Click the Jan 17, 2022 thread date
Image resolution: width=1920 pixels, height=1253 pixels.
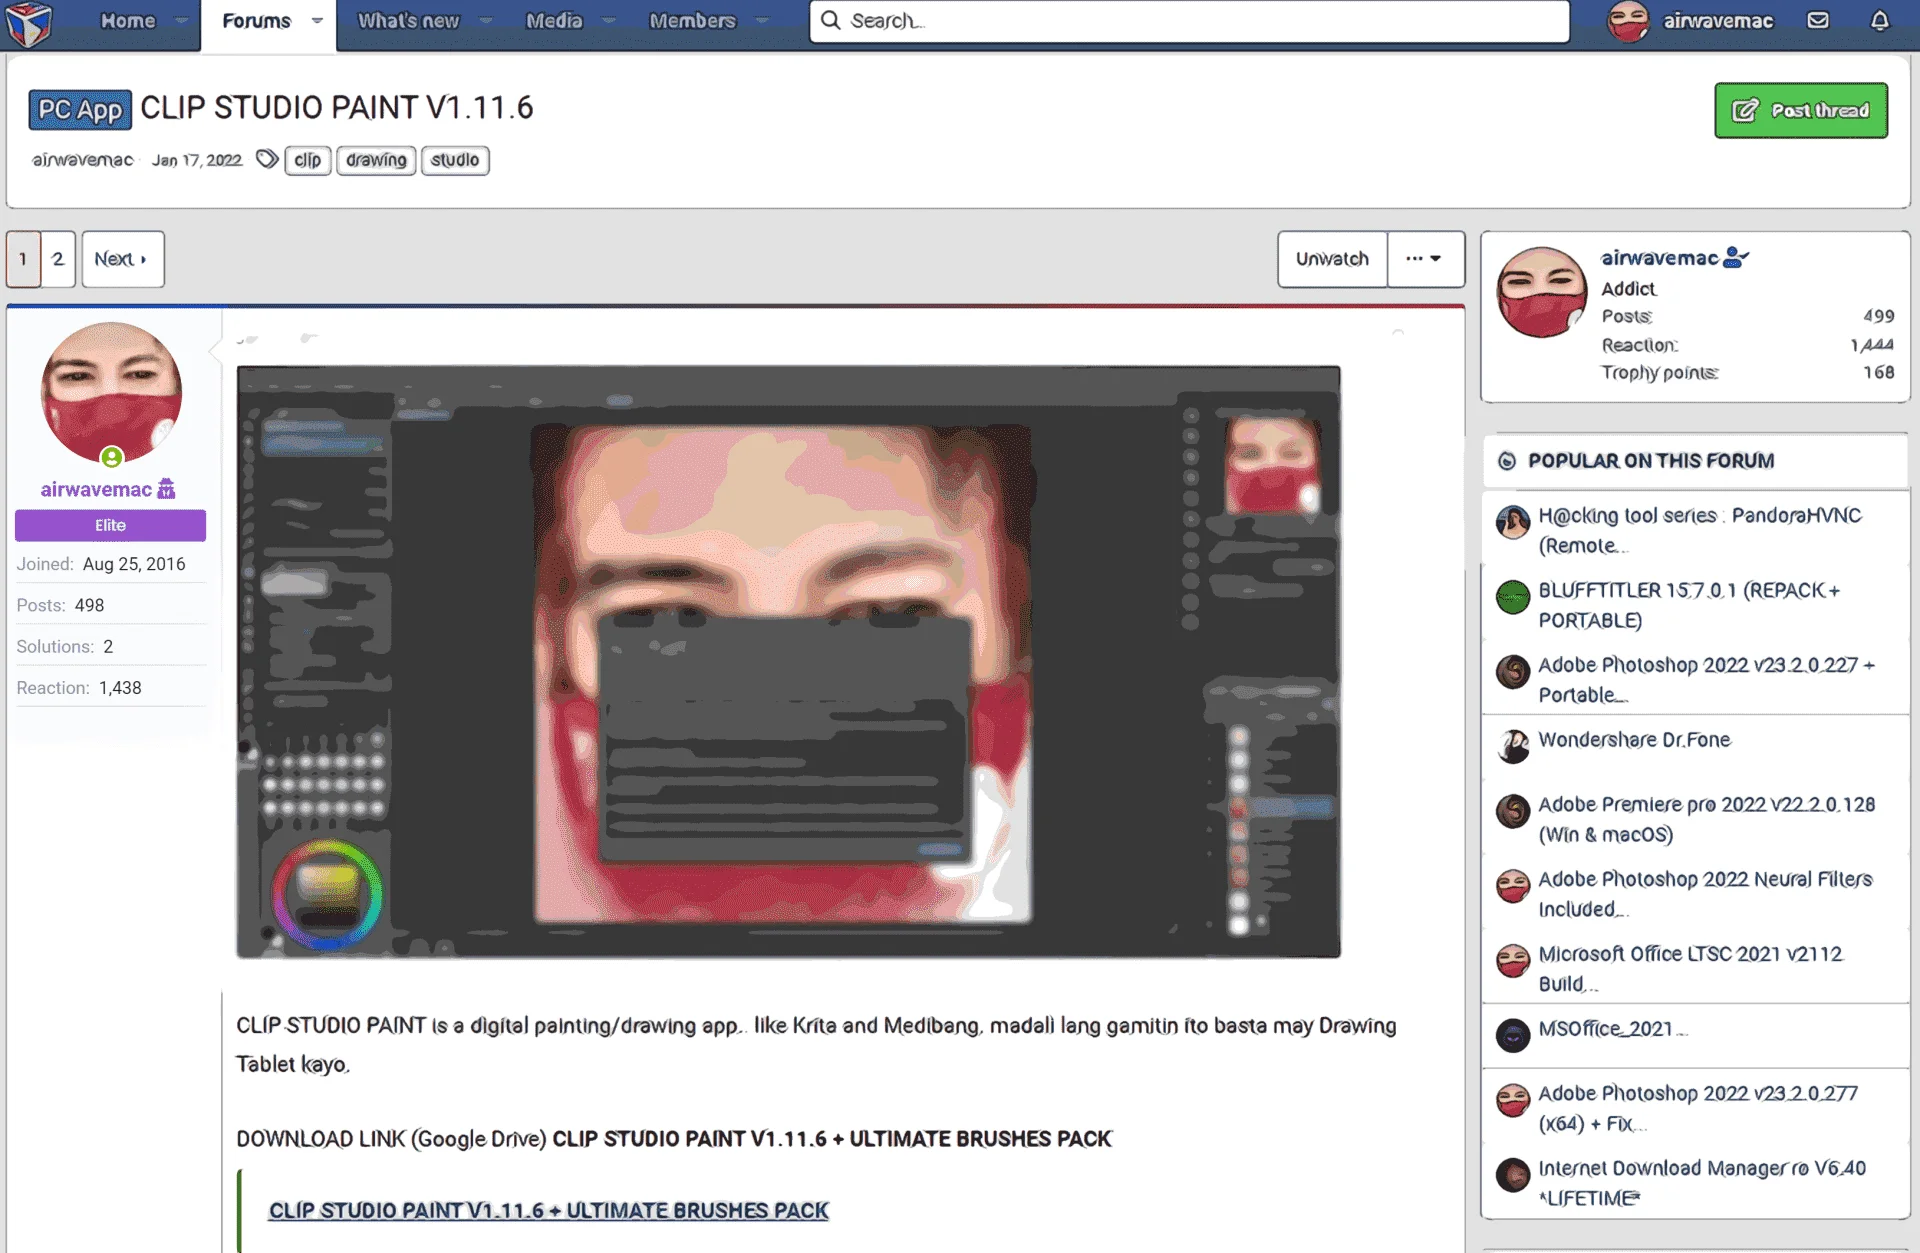pyautogui.click(x=197, y=160)
